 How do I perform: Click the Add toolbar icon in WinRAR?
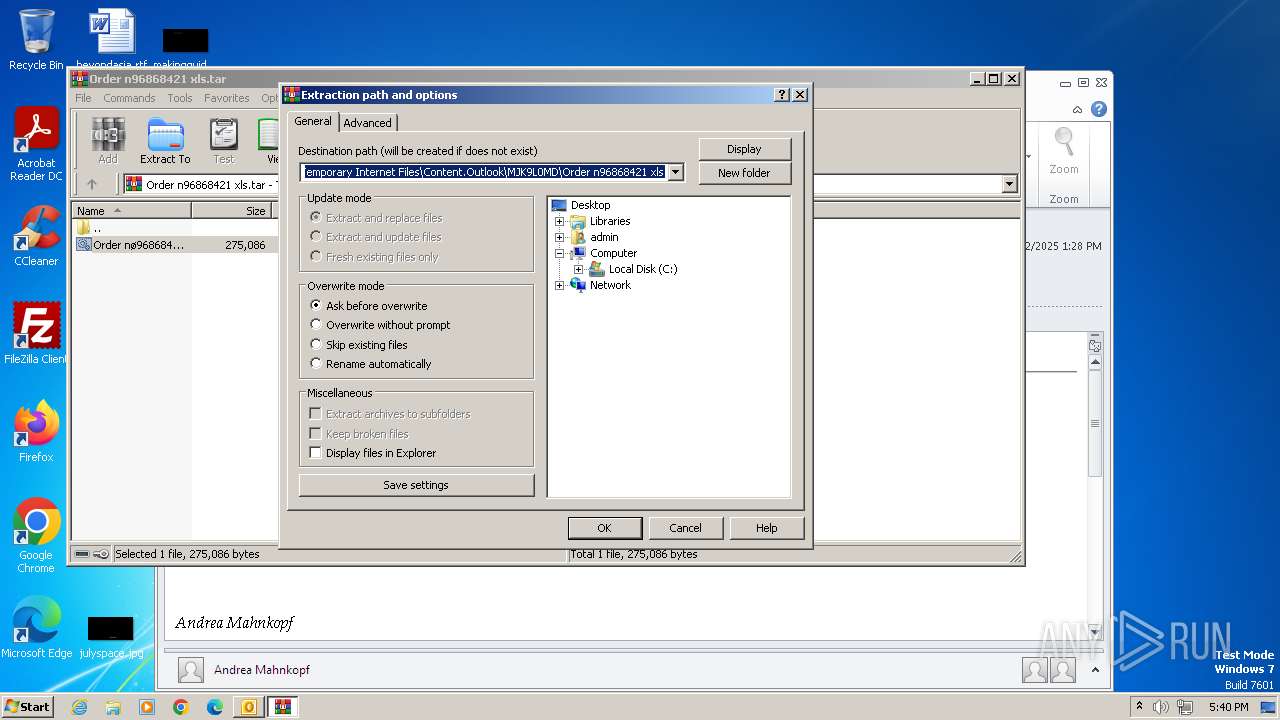coord(108,140)
